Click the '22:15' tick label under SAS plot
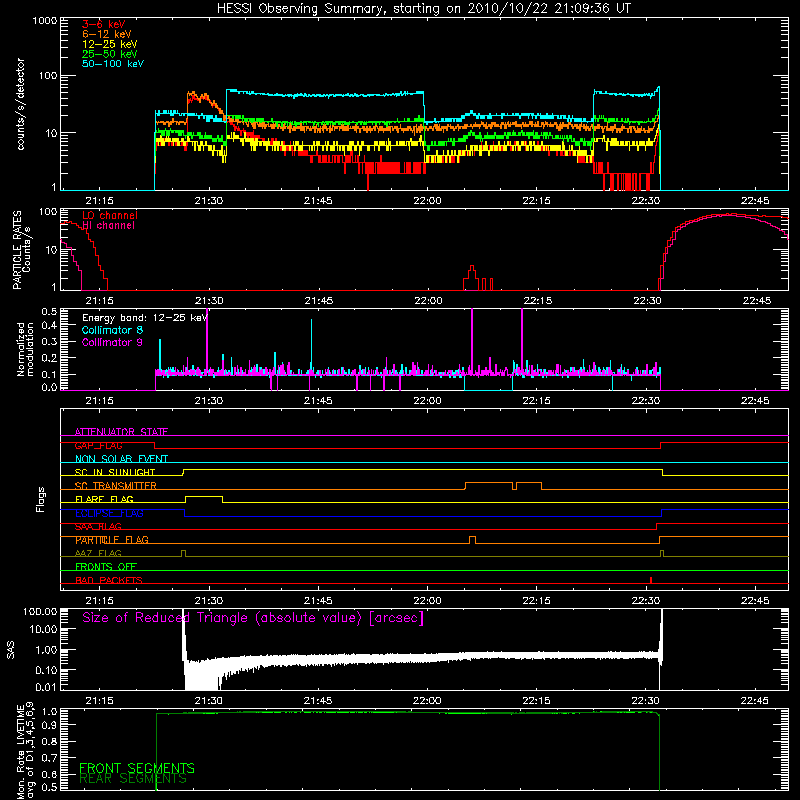Screen dimensions: 800x800 (536, 701)
